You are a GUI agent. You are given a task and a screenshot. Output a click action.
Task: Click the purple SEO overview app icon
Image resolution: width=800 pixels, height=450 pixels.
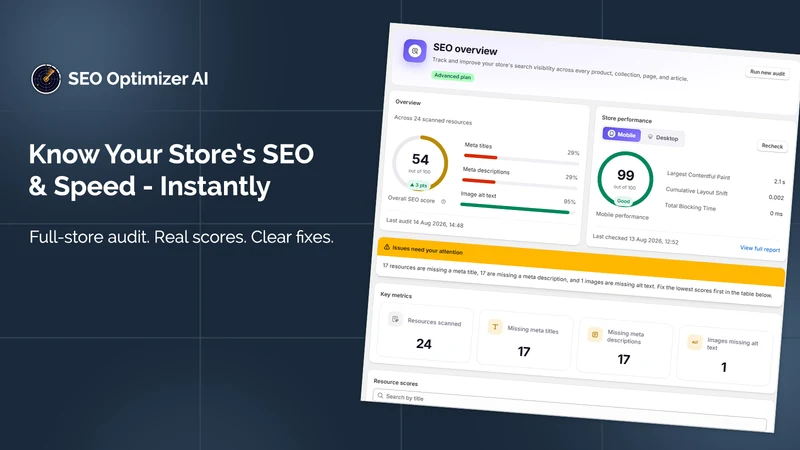pyautogui.click(x=415, y=51)
